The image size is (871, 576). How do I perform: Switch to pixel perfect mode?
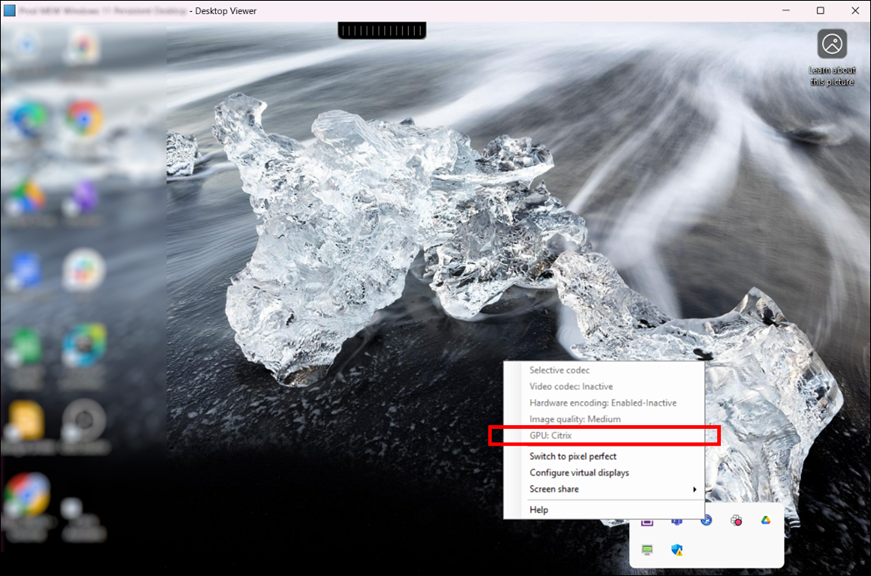click(x=573, y=456)
